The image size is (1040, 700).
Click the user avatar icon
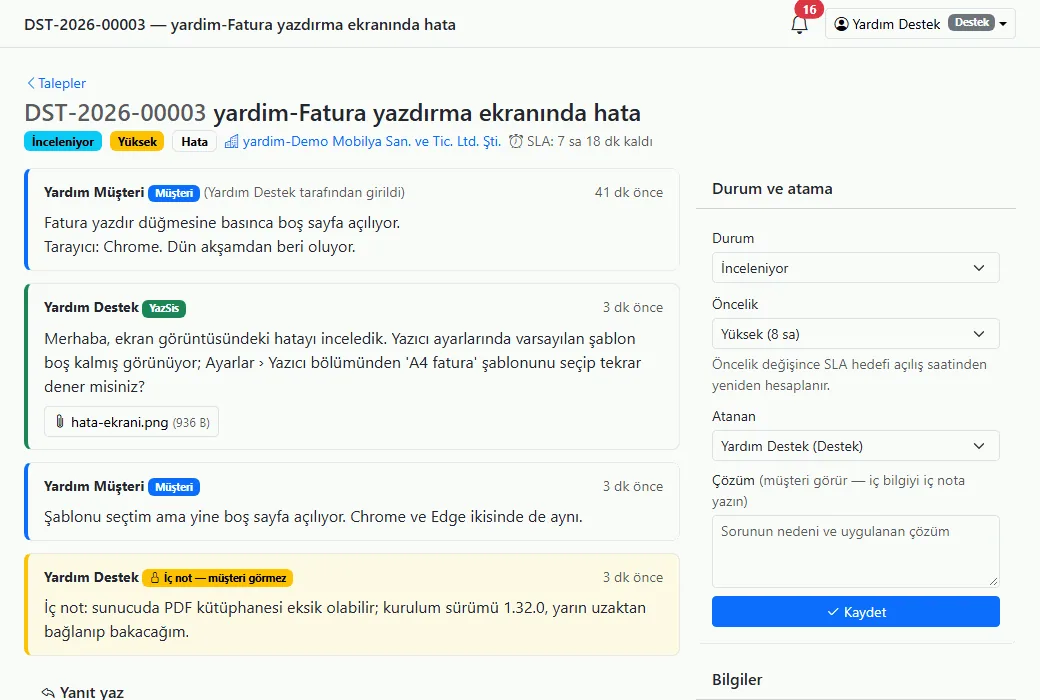click(841, 24)
